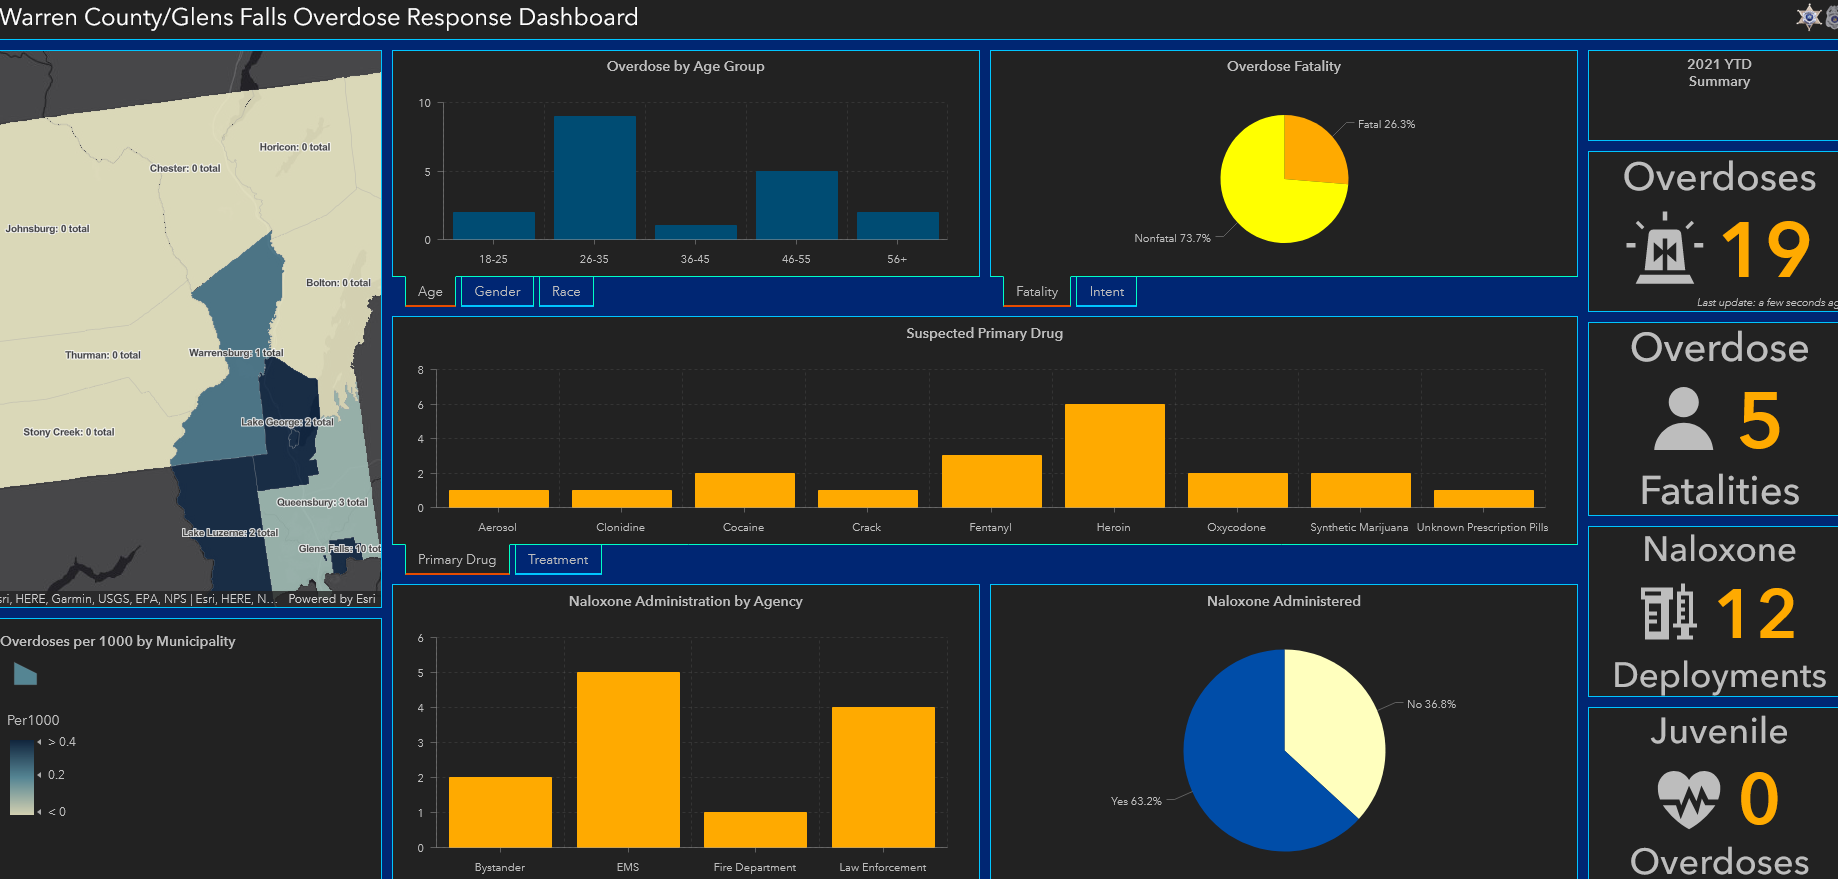1838x879 pixels.
Task: Click the municipality legend polygon symbol
Action: pyautogui.click(x=25, y=675)
